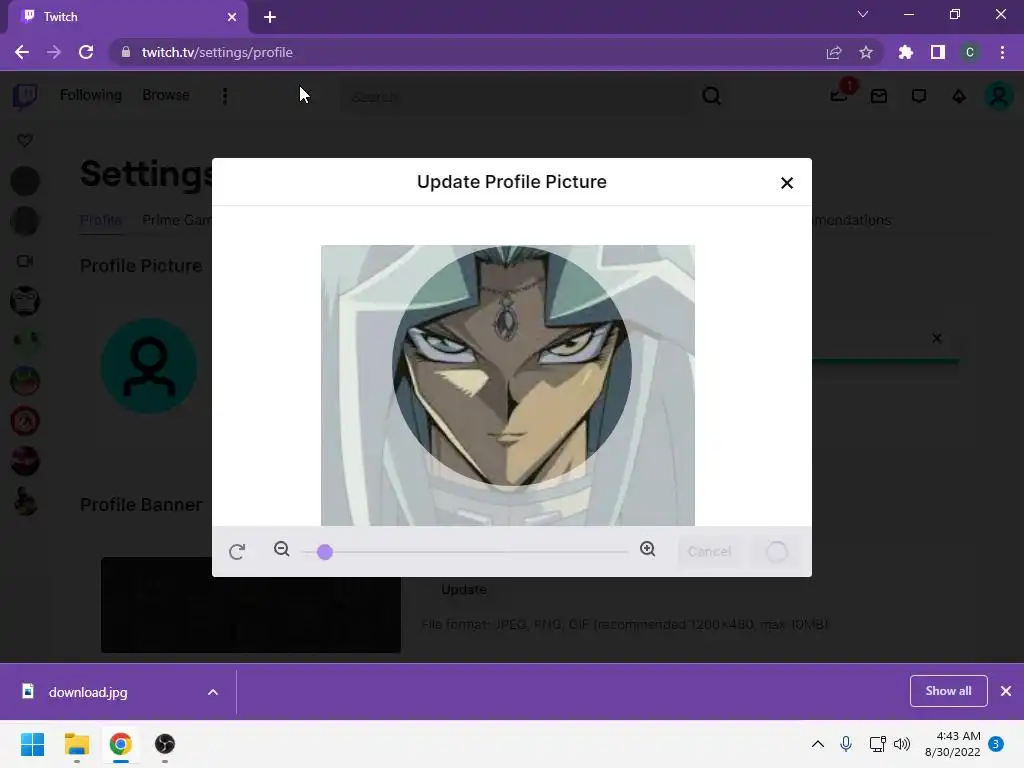Click the microphone tray icon
The width and height of the screenshot is (1024, 768).
point(846,744)
